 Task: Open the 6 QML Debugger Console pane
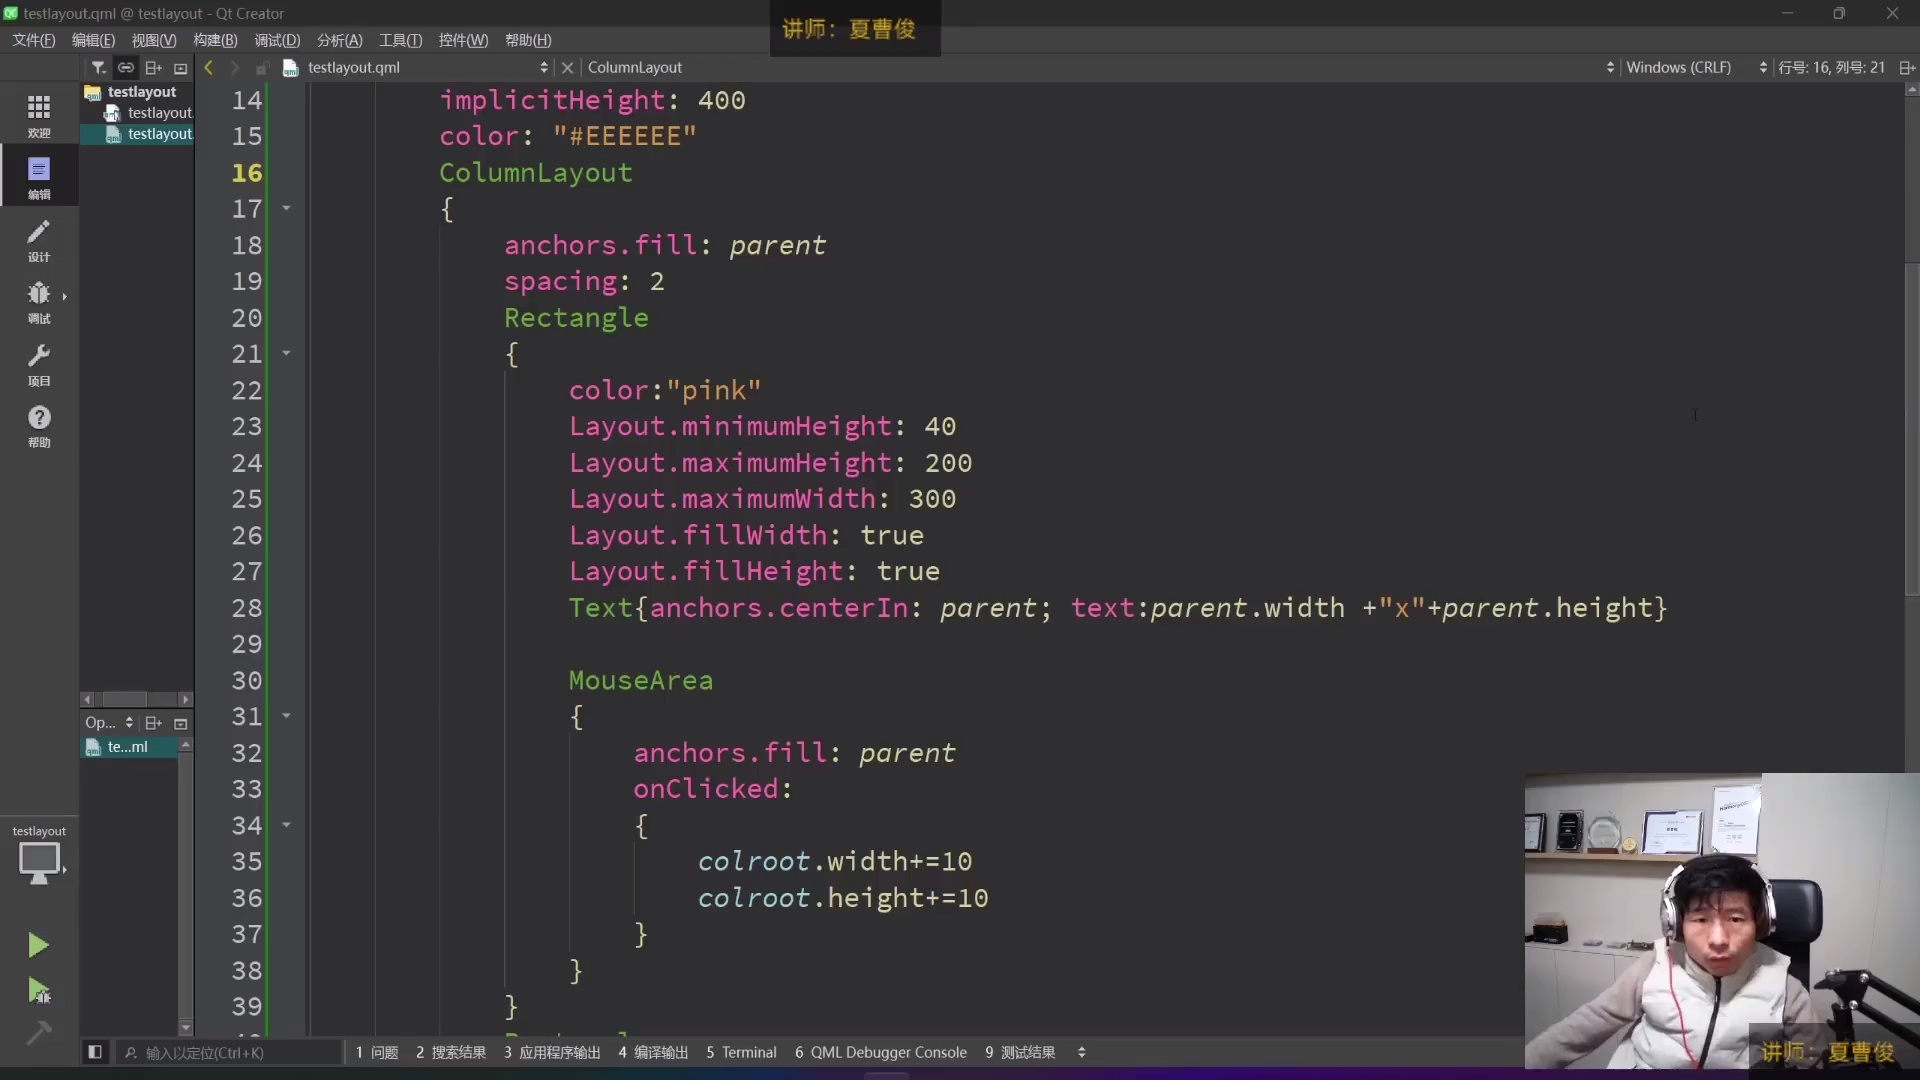[881, 1052]
